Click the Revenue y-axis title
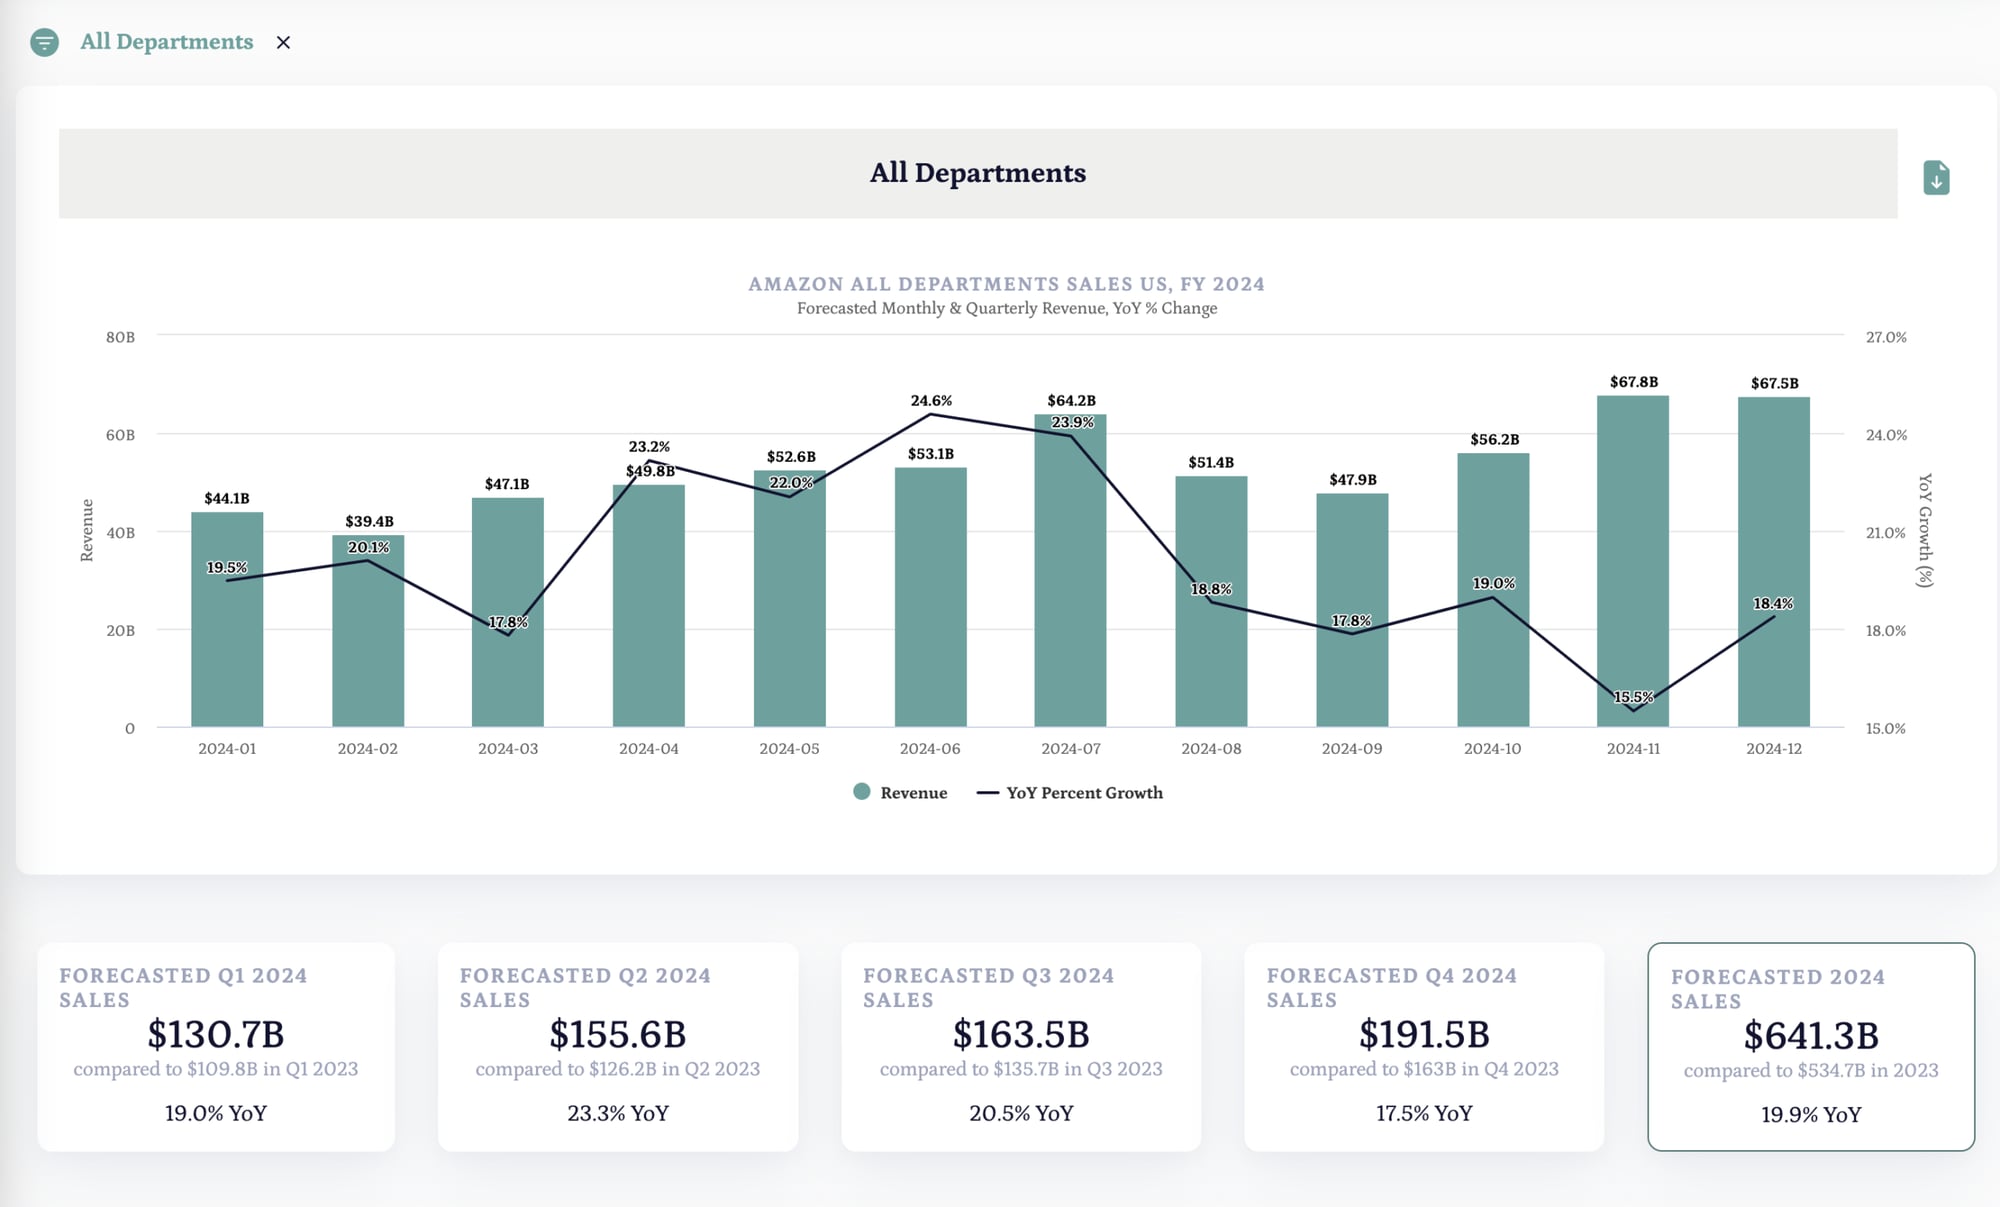The width and height of the screenshot is (2000, 1207). pyautogui.click(x=87, y=530)
